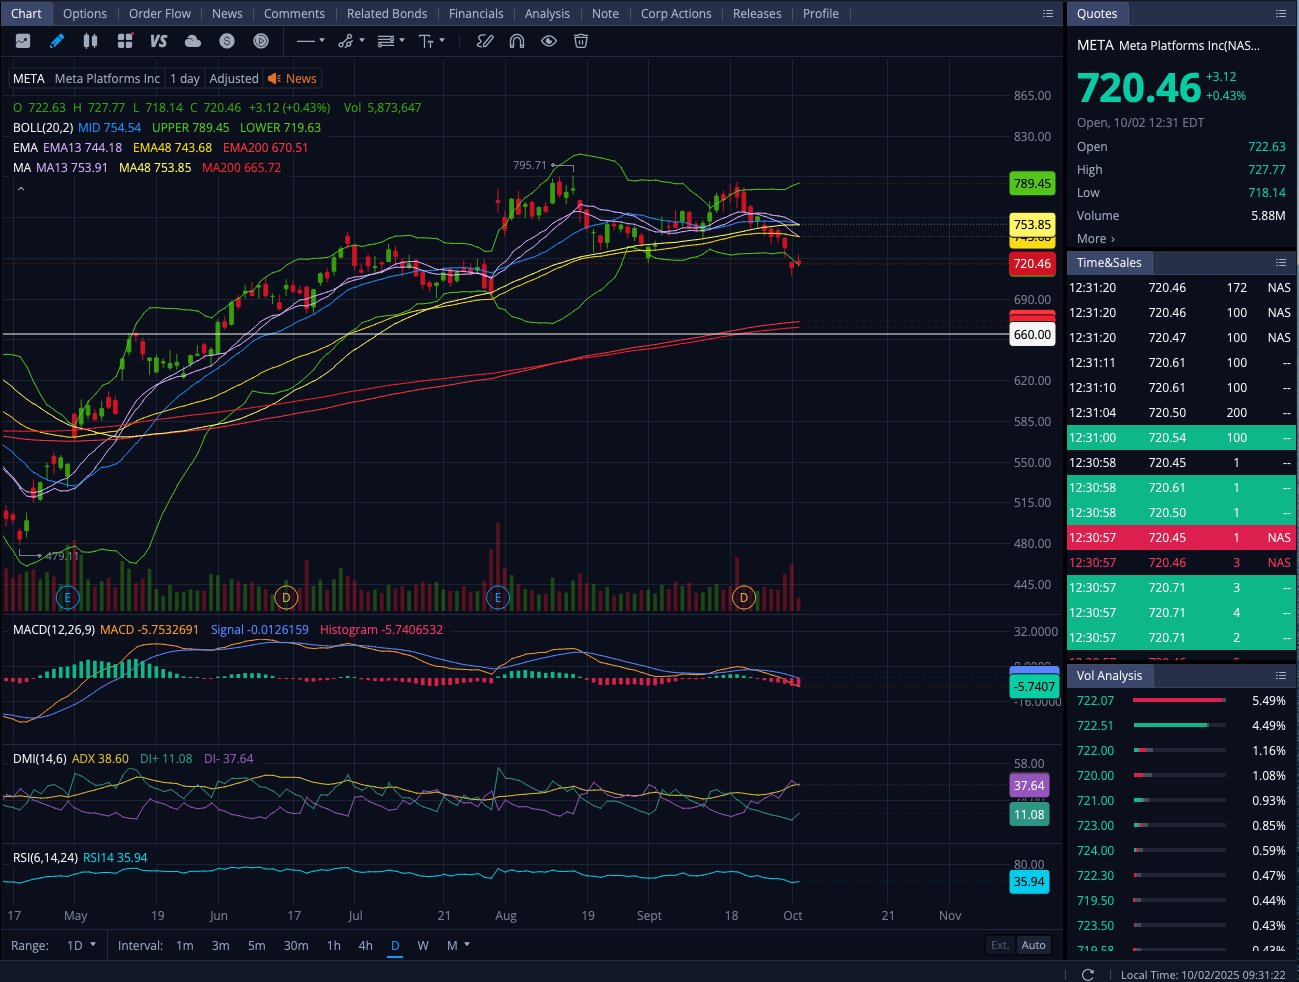Viewport: 1299px width, 982px height.
Task: Select the blue pencil drawing tool
Action: coord(57,41)
